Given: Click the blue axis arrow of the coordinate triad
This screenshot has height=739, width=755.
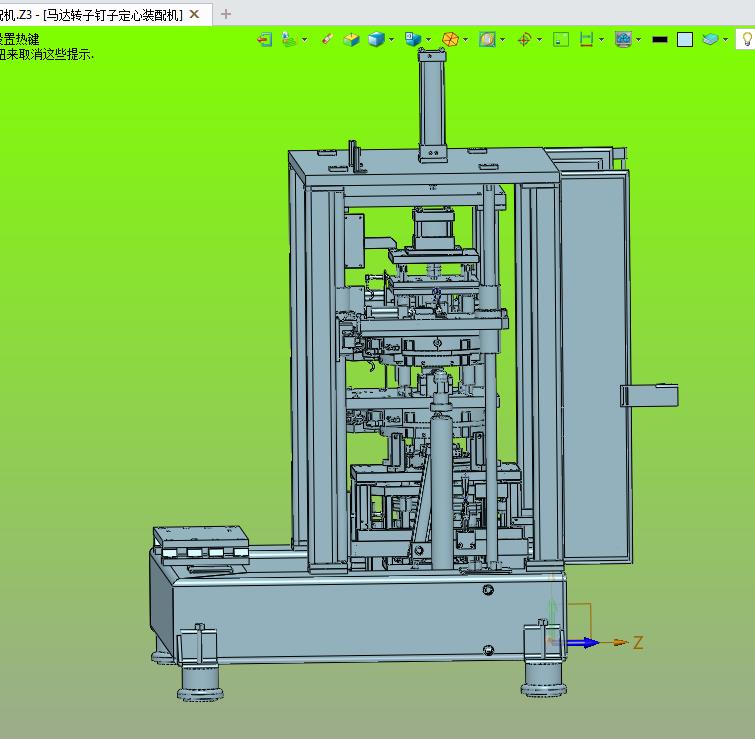Looking at the screenshot, I should coord(583,642).
